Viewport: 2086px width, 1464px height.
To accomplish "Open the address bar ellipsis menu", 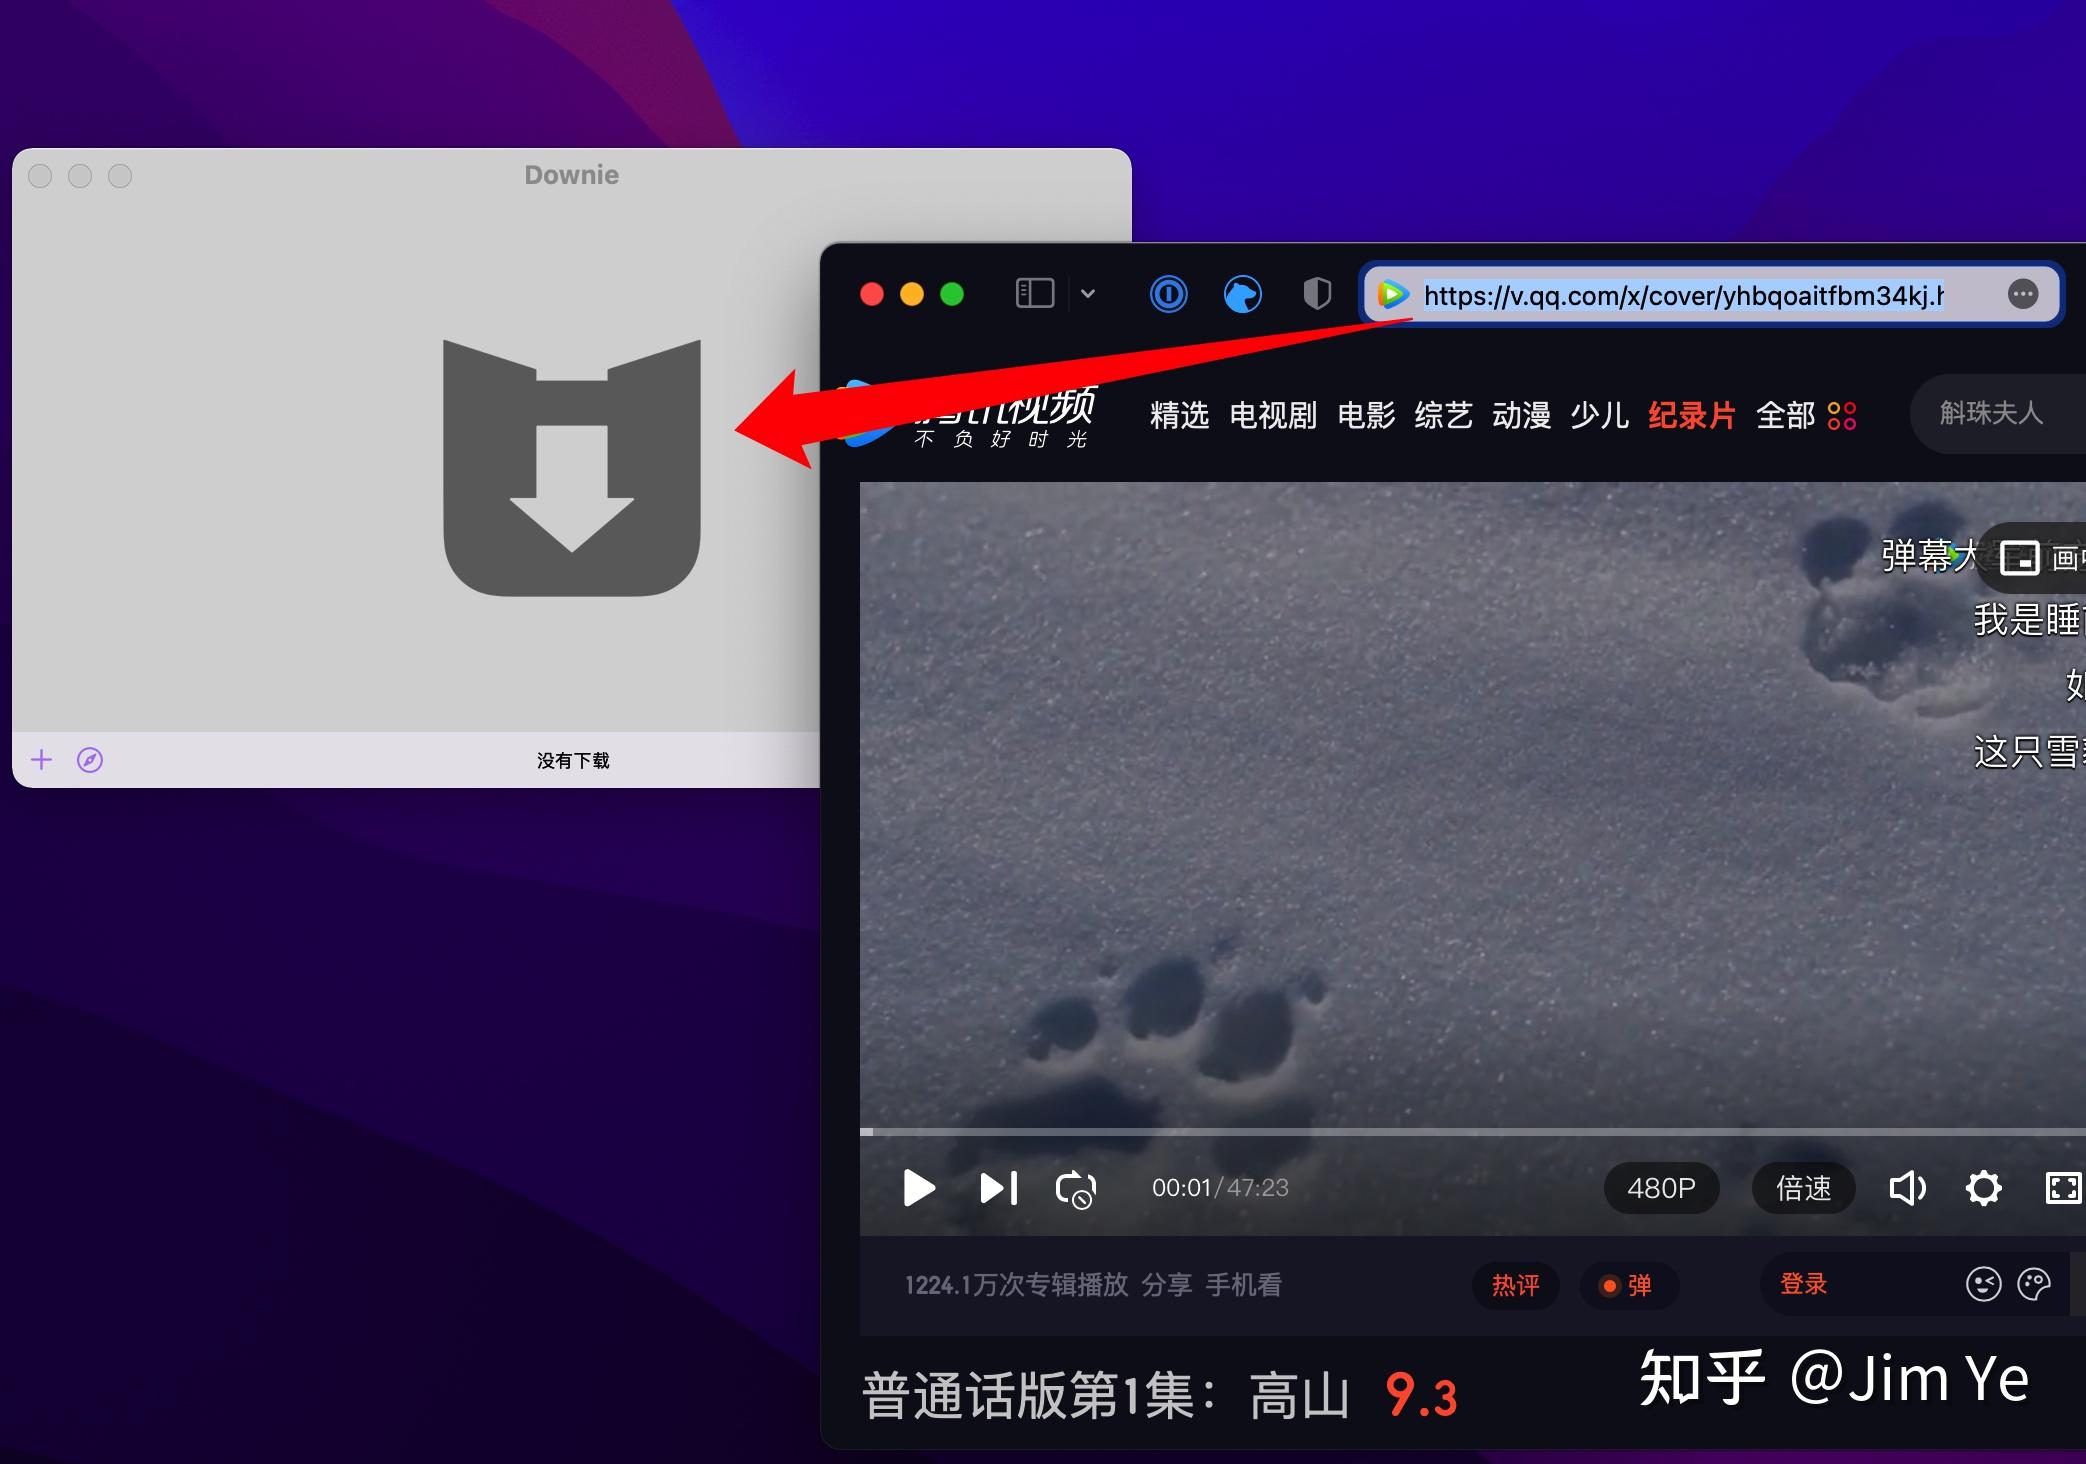I will click(x=2023, y=294).
